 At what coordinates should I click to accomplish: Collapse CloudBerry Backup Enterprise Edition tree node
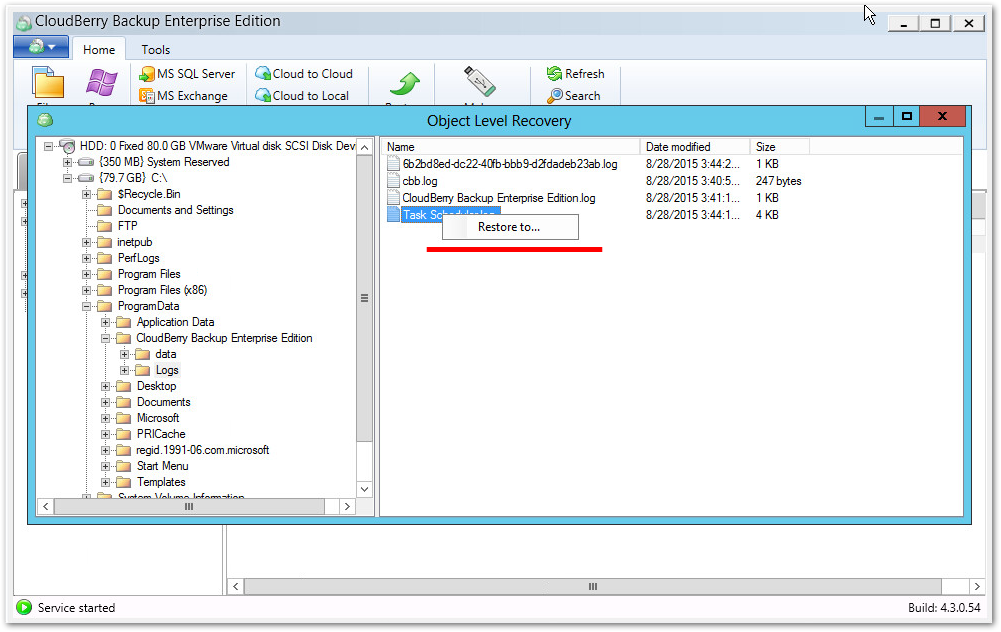pyautogui.click(x=105, y=338)
